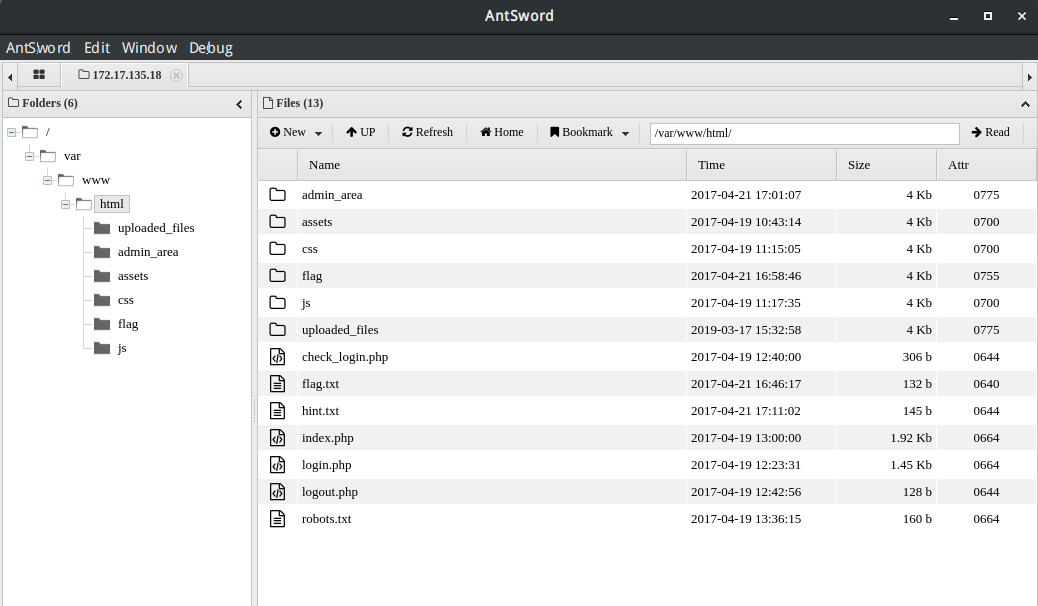Image resolution: width=1038 pixels, height=606 pixels.
Task: Collapse the var tree node
Action: [x=29, y=156]
